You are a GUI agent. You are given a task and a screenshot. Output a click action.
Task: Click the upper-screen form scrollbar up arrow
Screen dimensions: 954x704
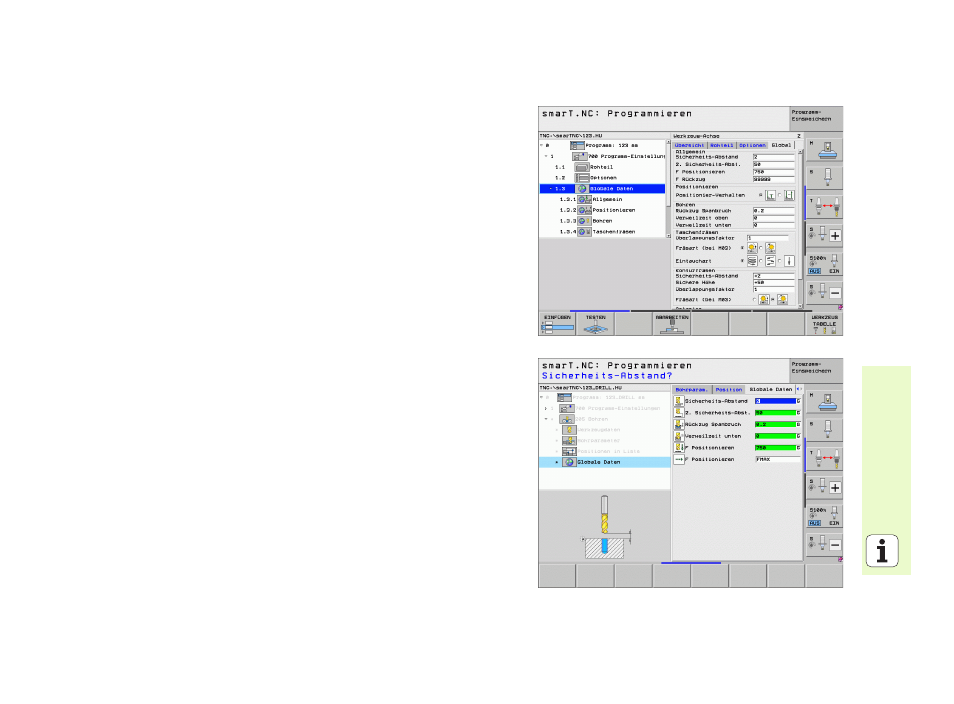(800, 152)
